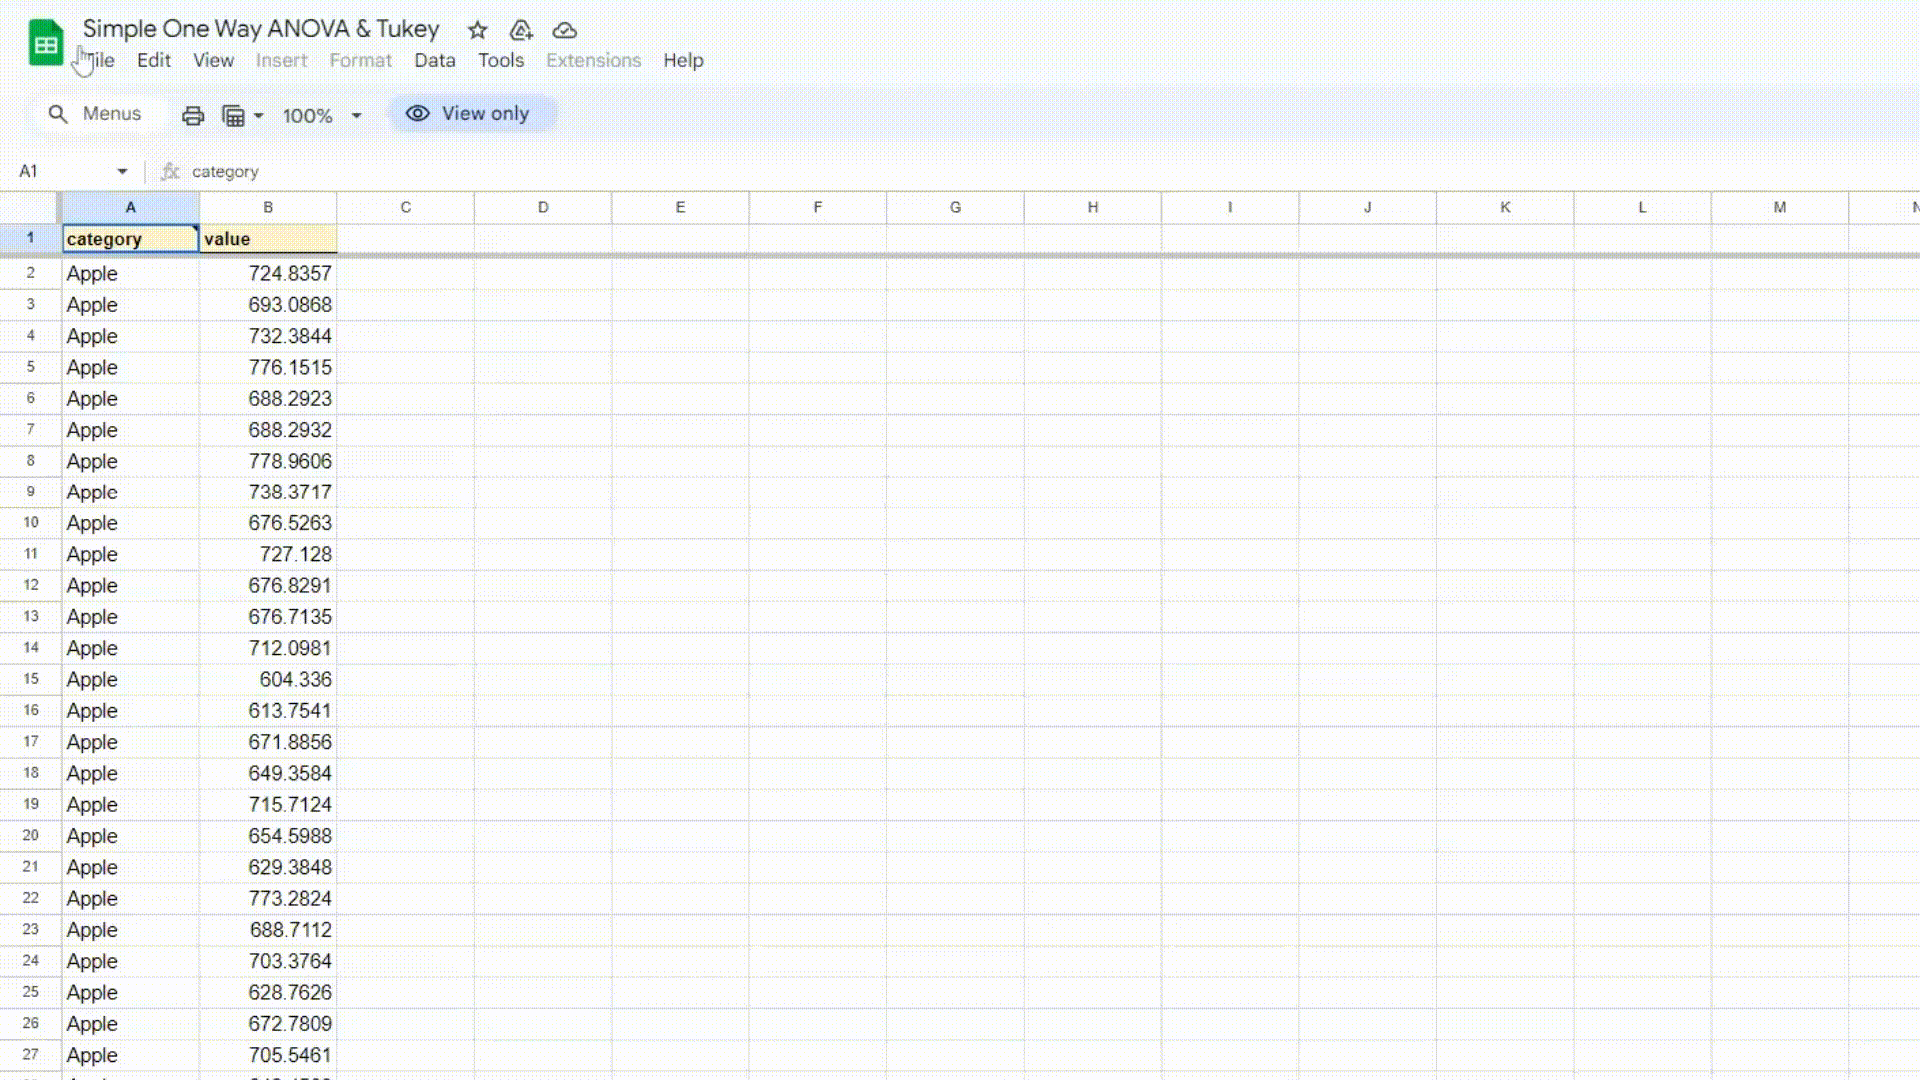Screen dimensions: 1920x1080
Task: Expand the A1 name box dropdown
Action: pos(122,172)
